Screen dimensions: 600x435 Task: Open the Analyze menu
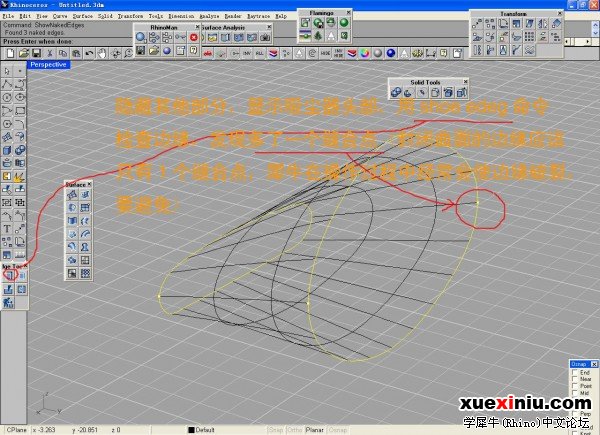tap(209, 16)
